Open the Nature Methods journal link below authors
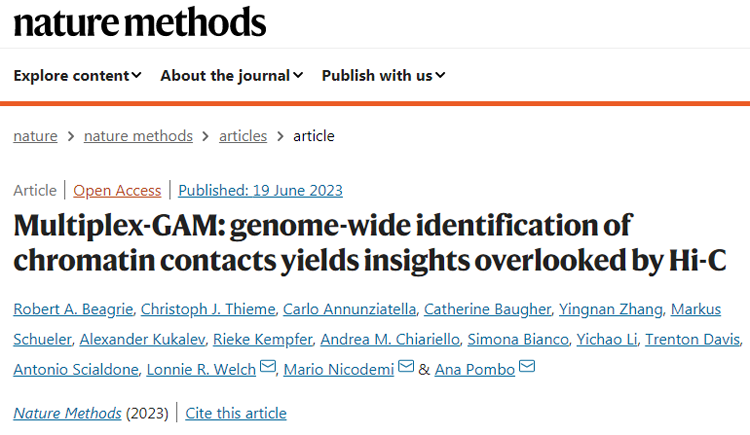The image size is (750, 435). [x=67, y=413]
